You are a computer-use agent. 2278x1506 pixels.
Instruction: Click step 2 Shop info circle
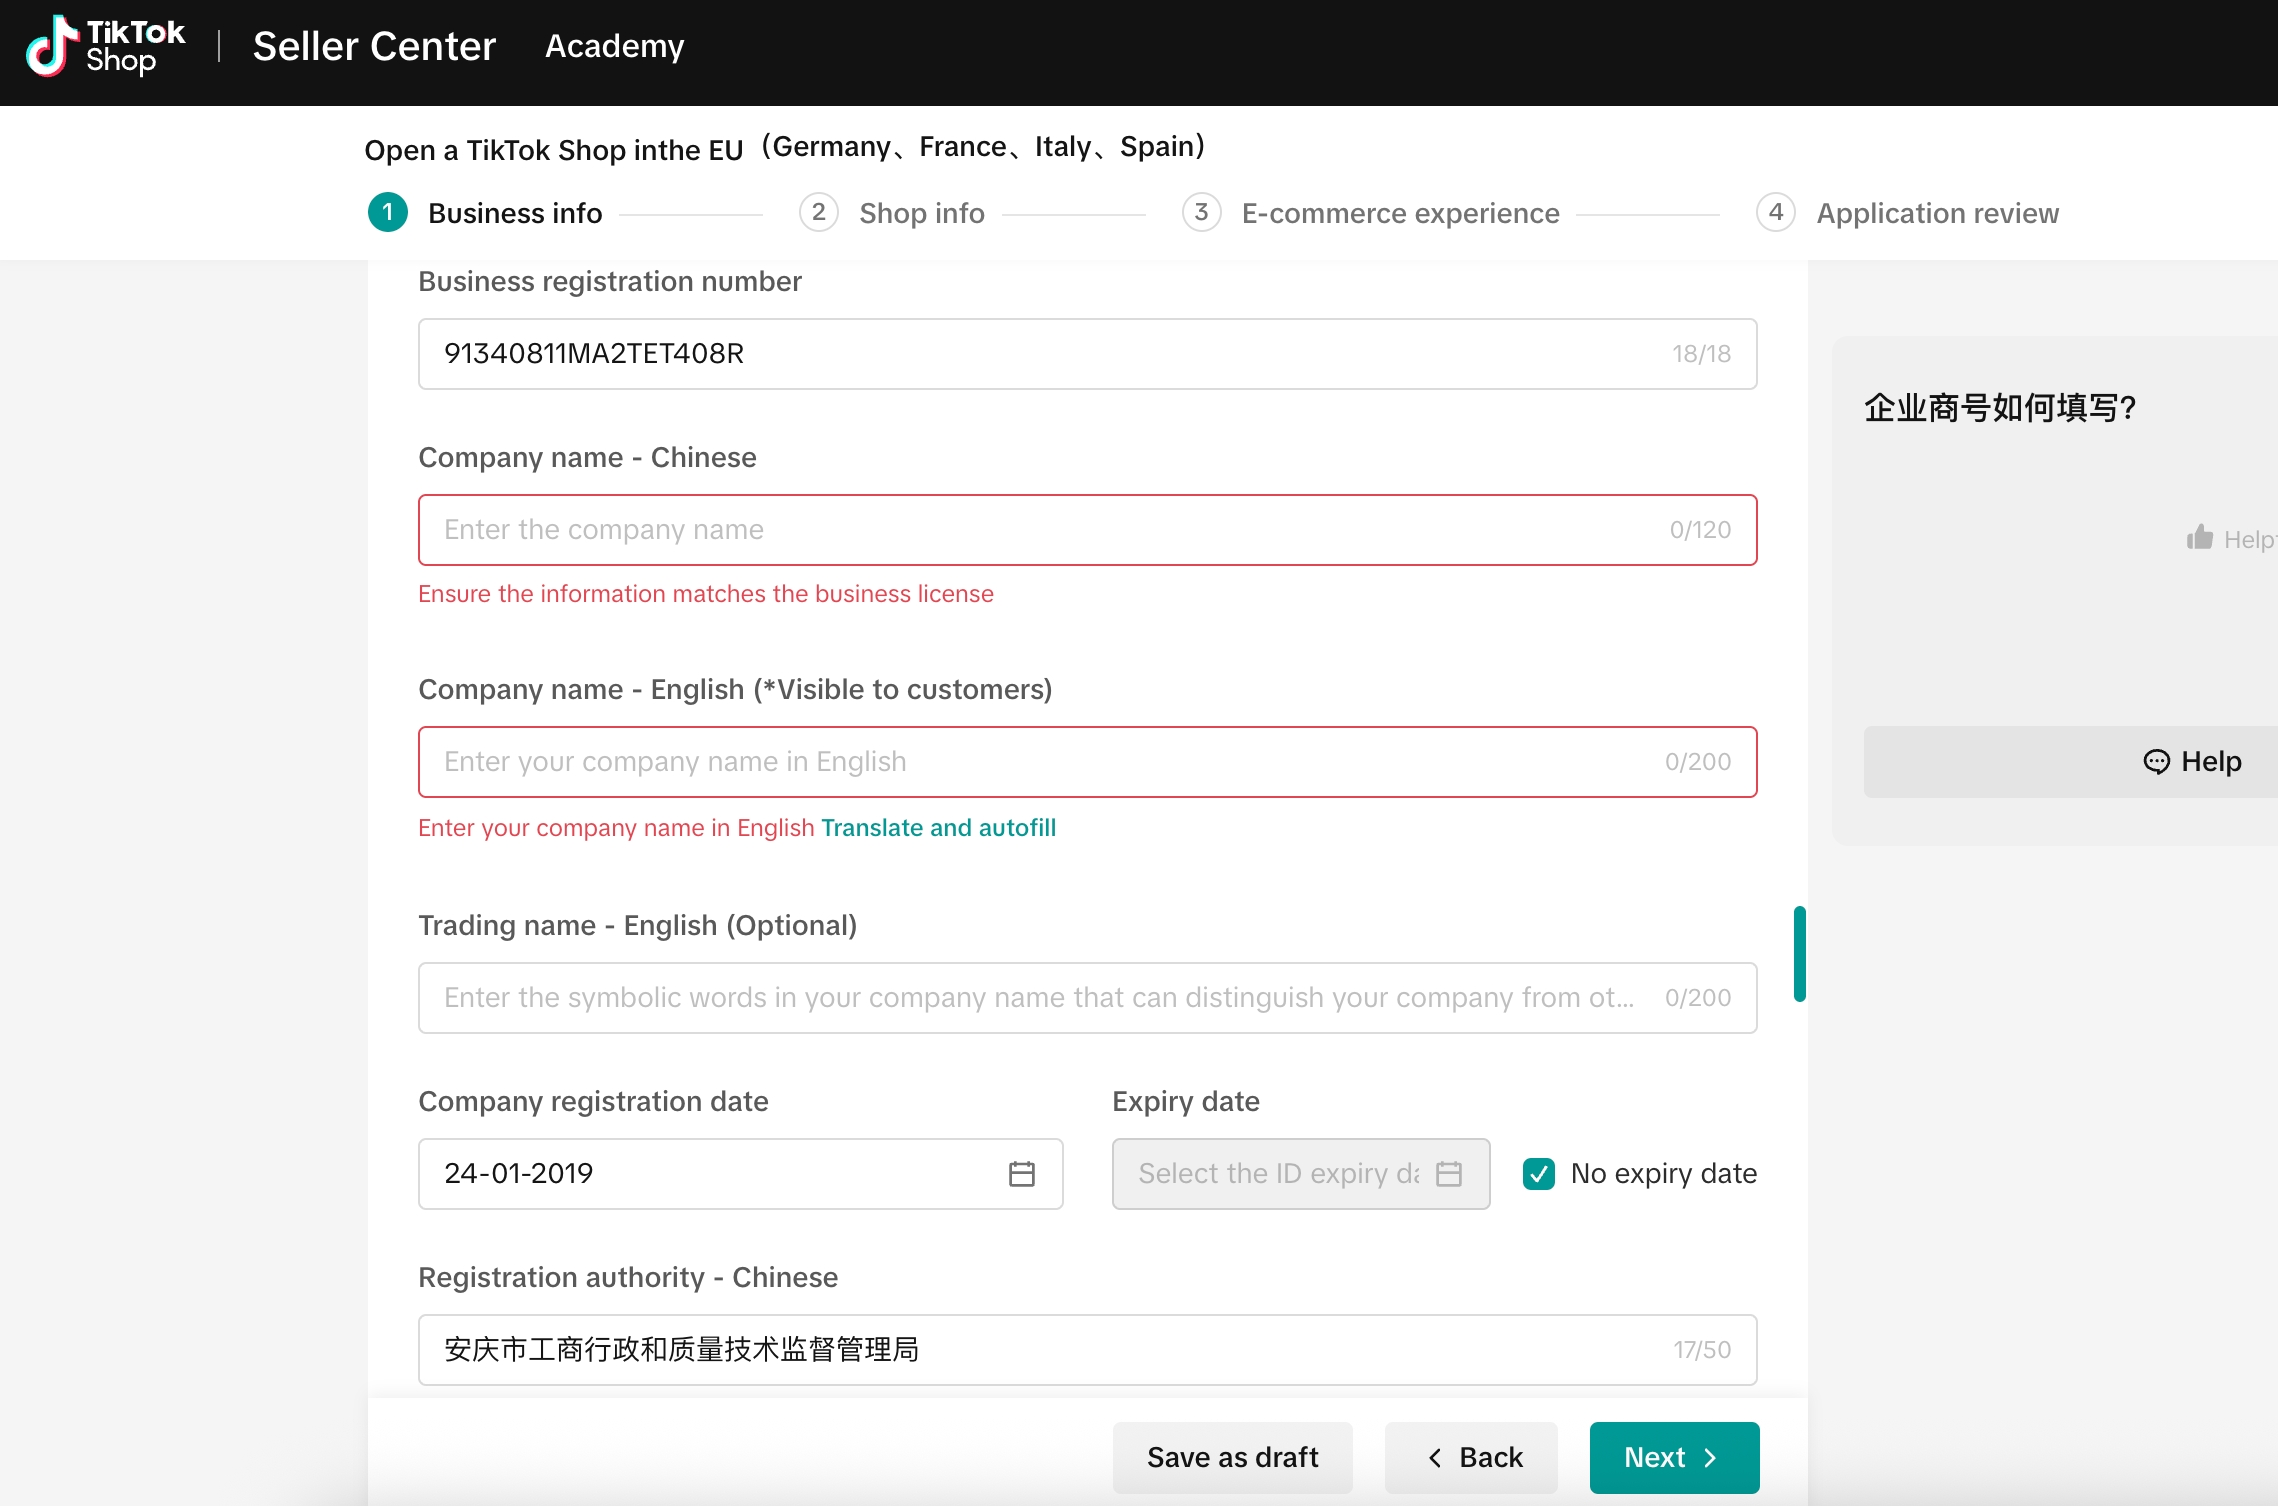coord(818,212)
